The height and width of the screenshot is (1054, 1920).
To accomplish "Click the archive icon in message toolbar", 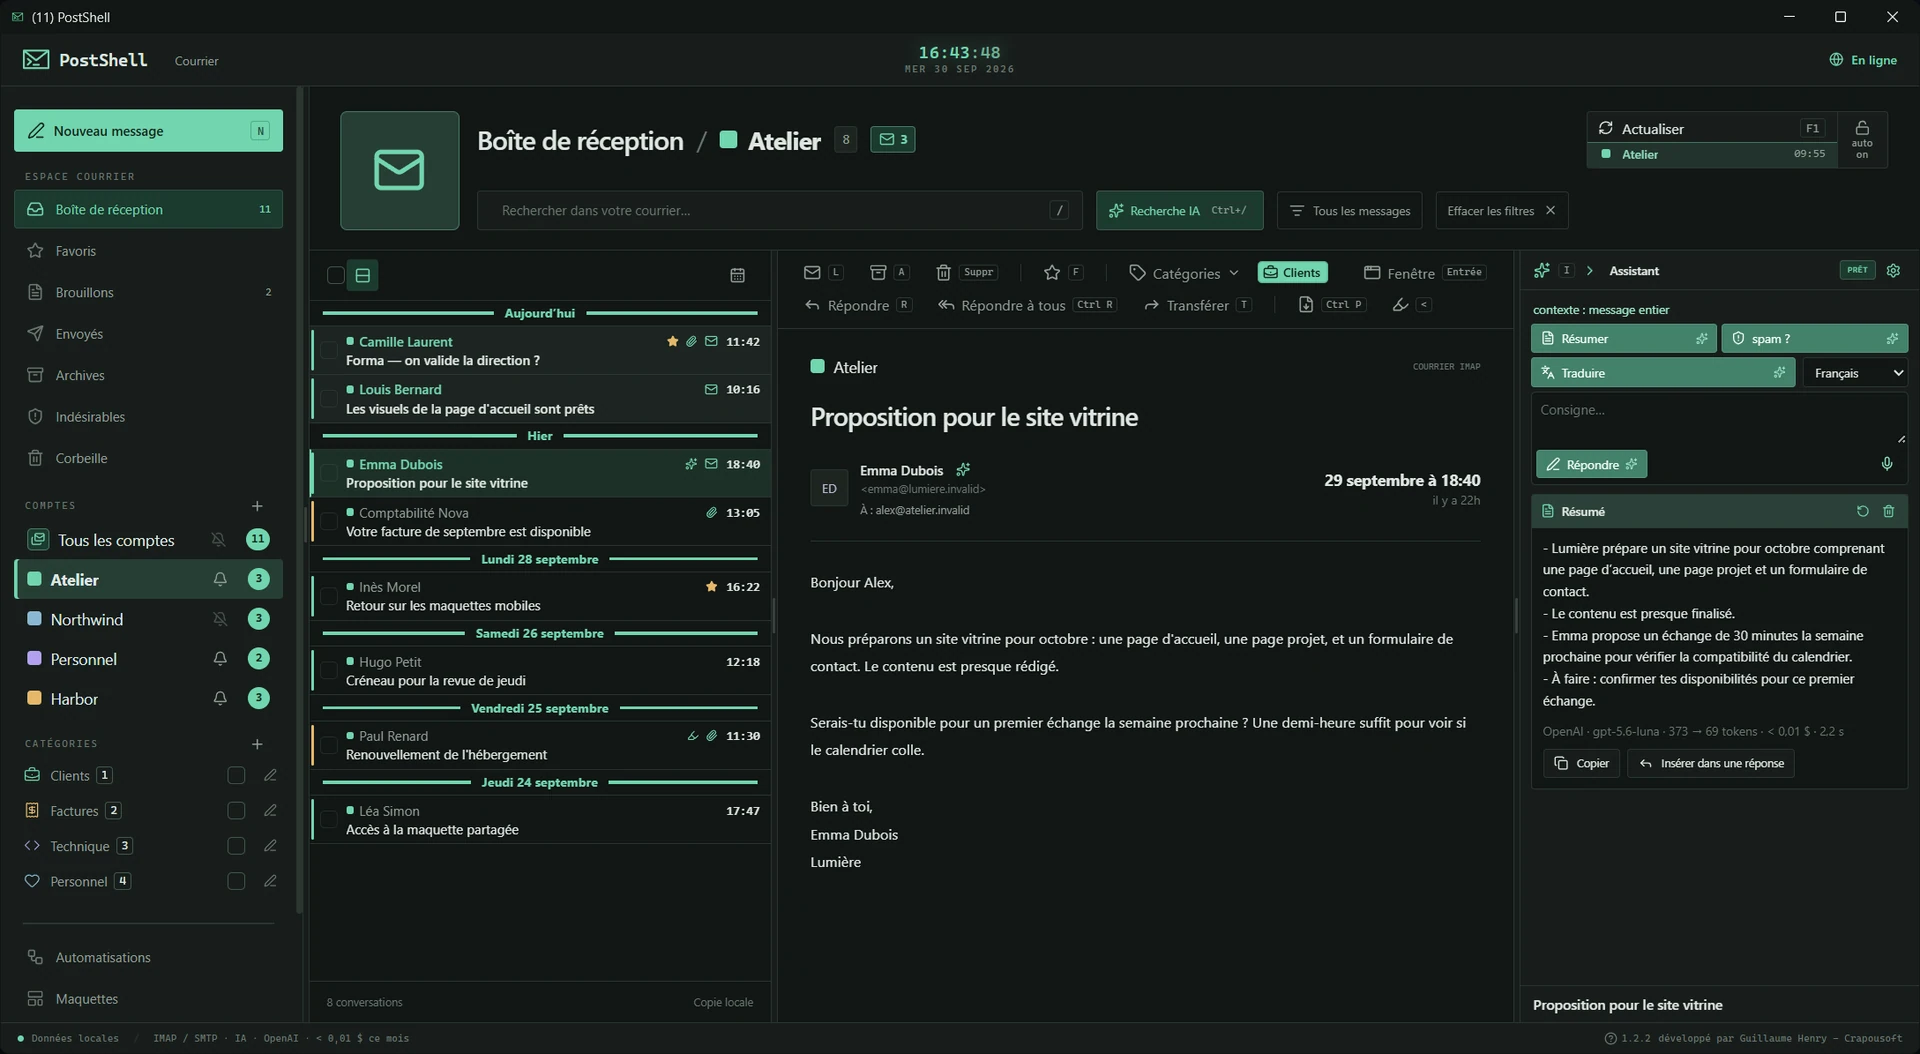I will click(878, 272).
